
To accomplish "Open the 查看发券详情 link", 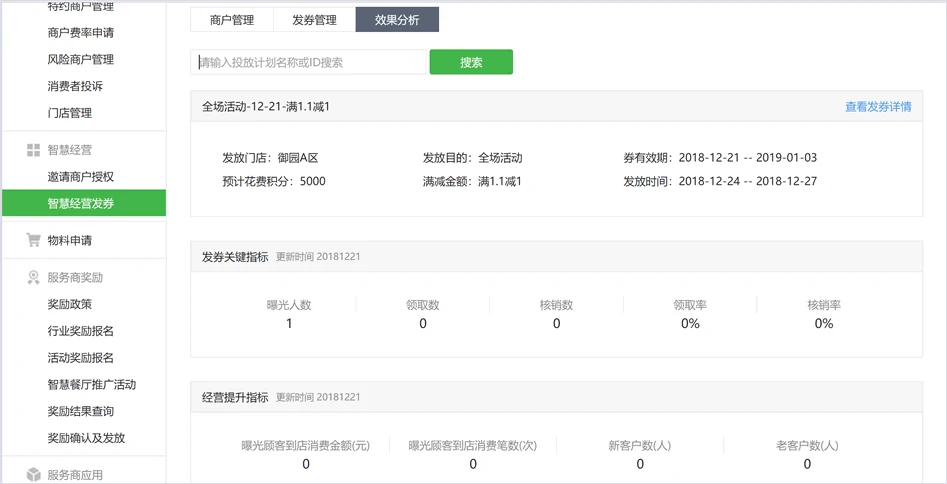I will coord(877,107).
